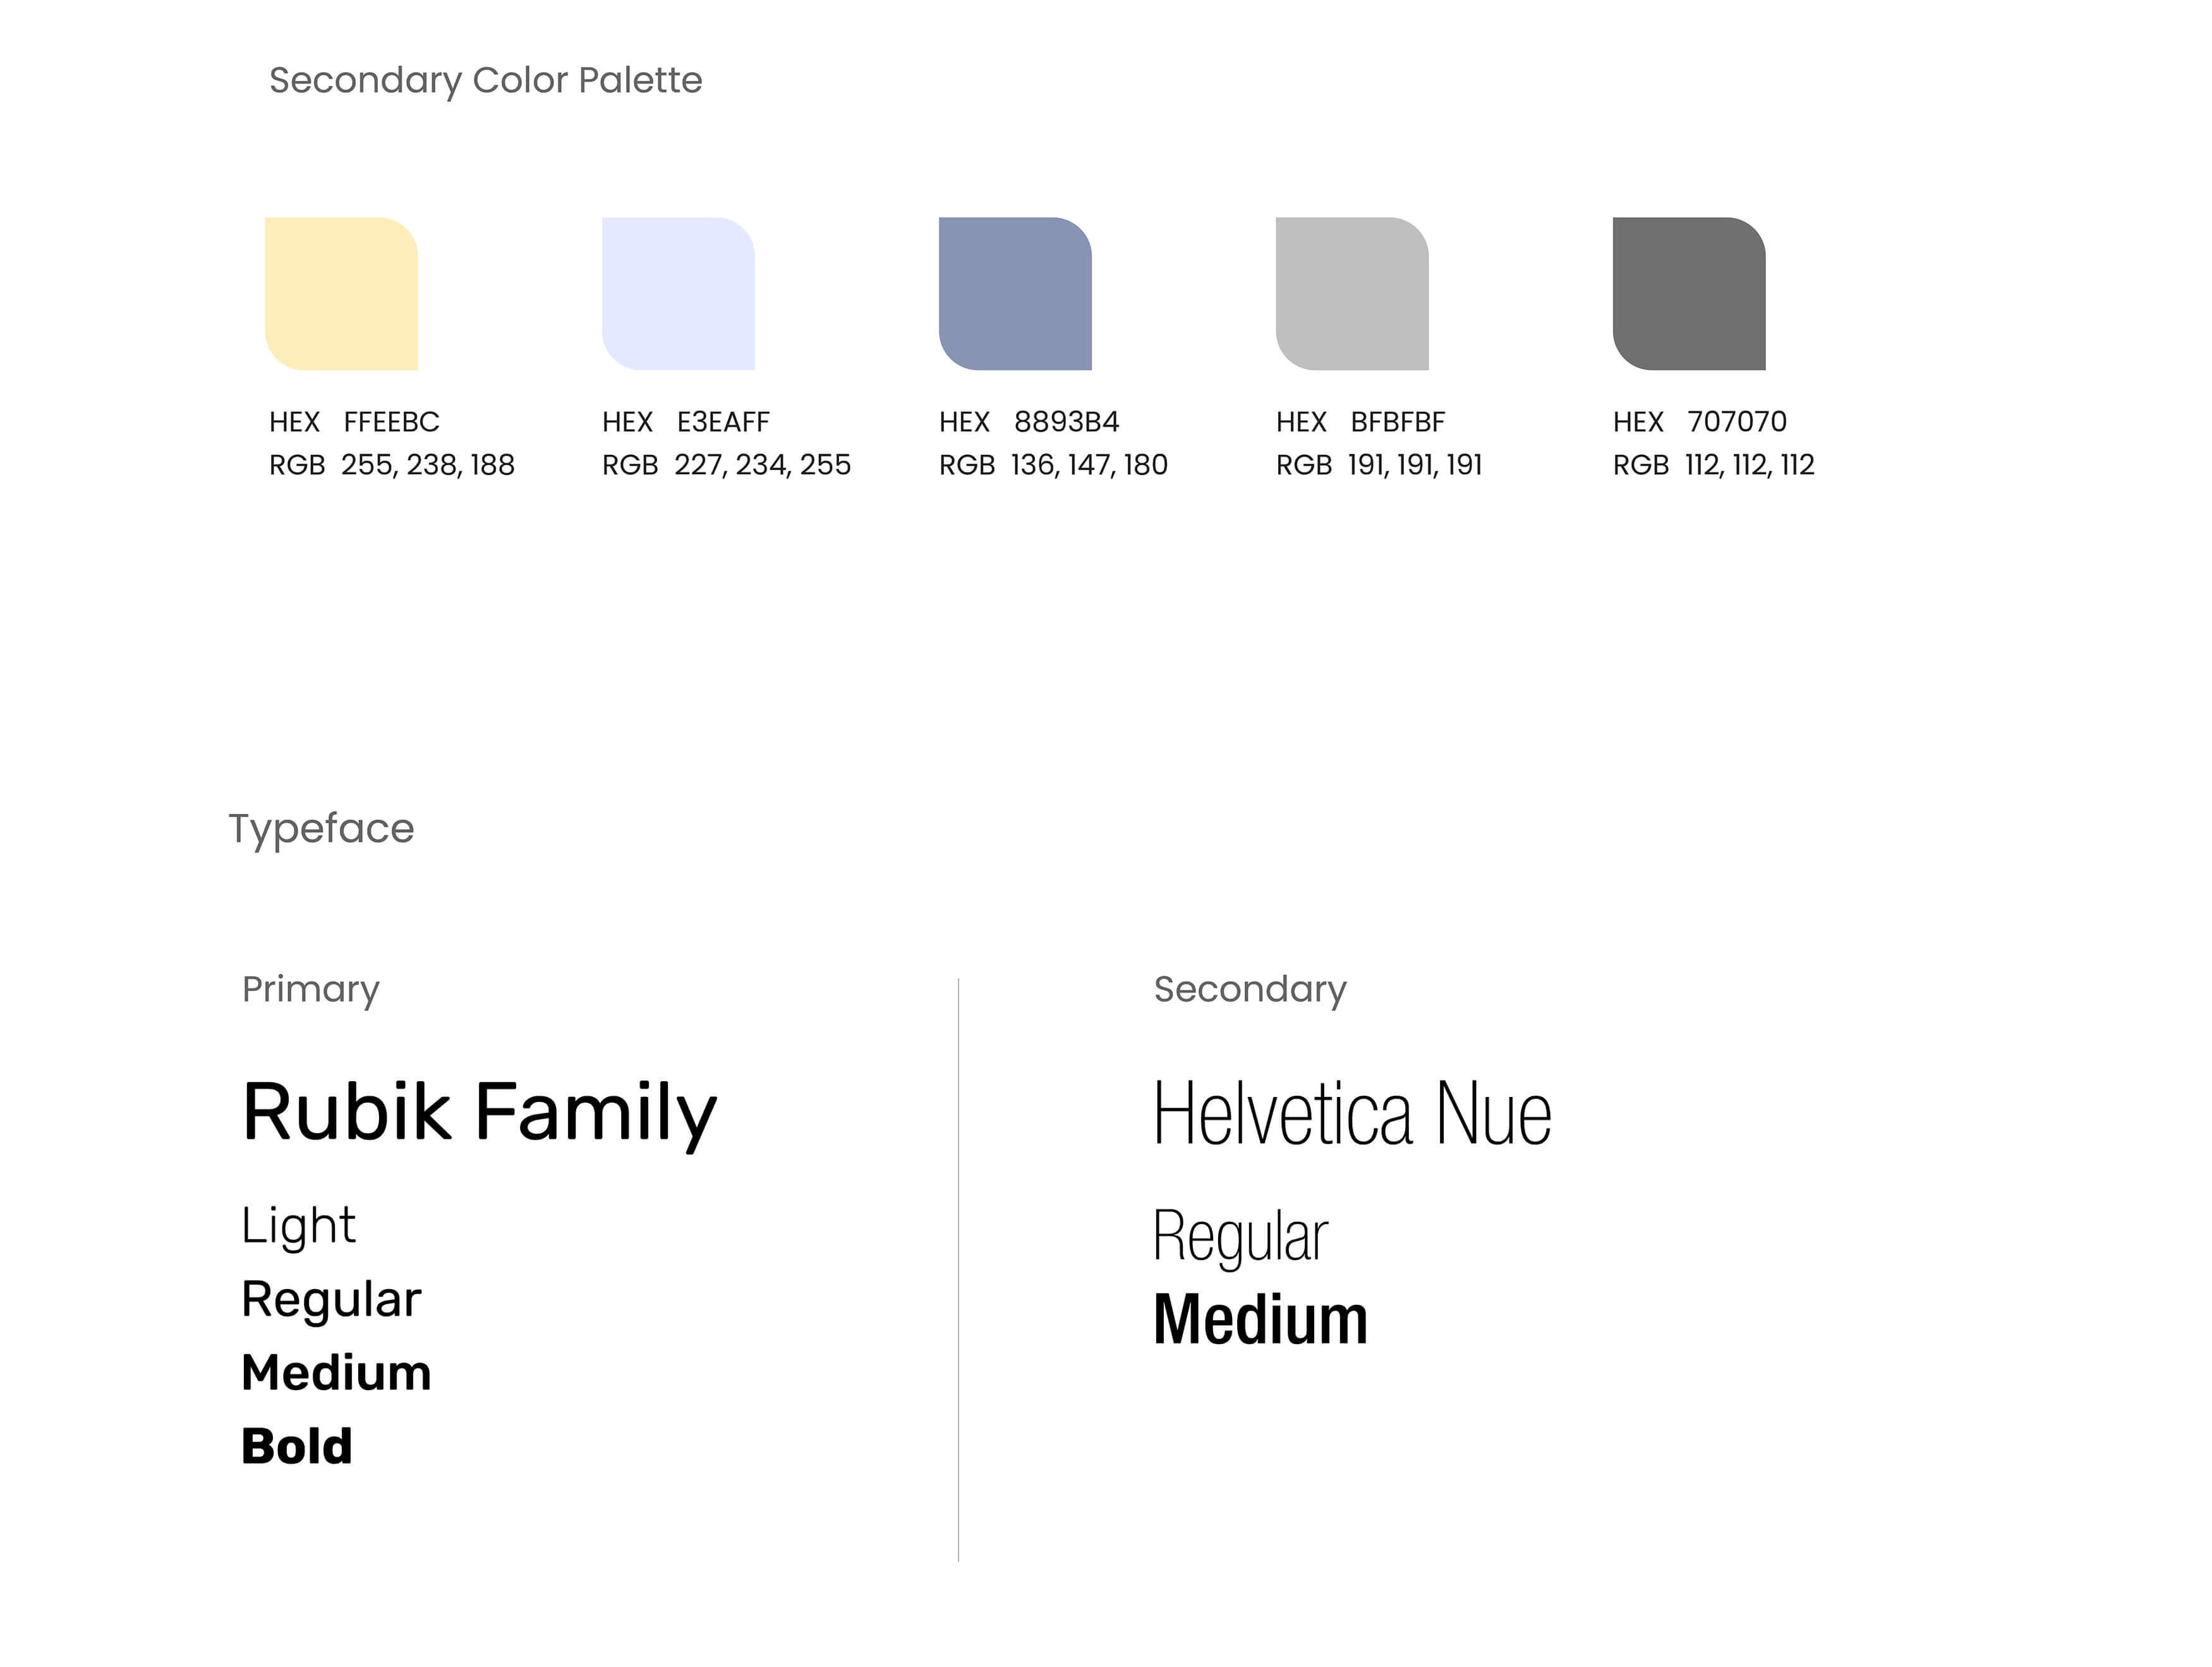Select the Bold weight under Rubik
The image size is (2212, 1667).
click(x=297, y=1446)
